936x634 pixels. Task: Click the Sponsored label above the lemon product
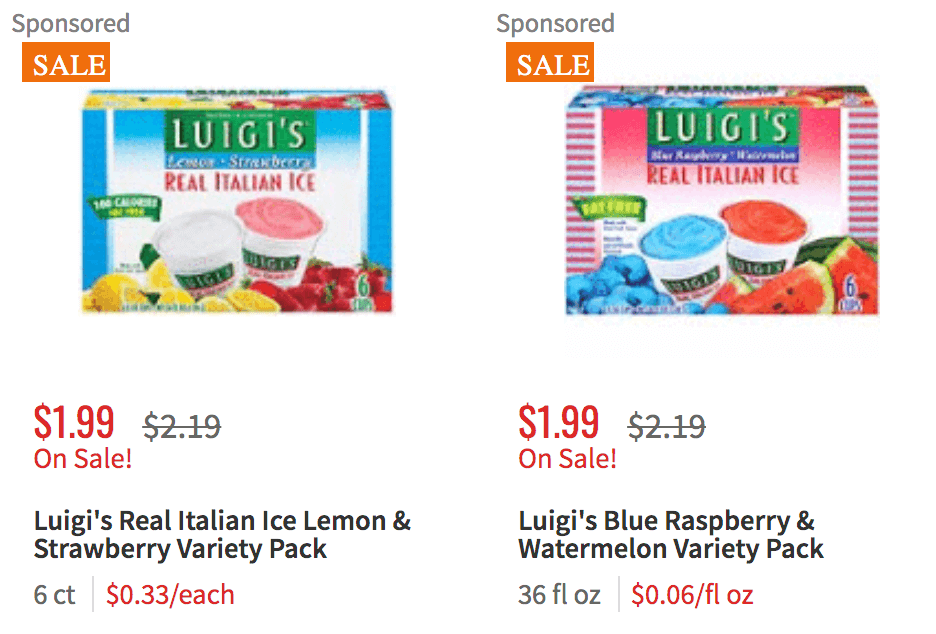(x=70, y=23)
